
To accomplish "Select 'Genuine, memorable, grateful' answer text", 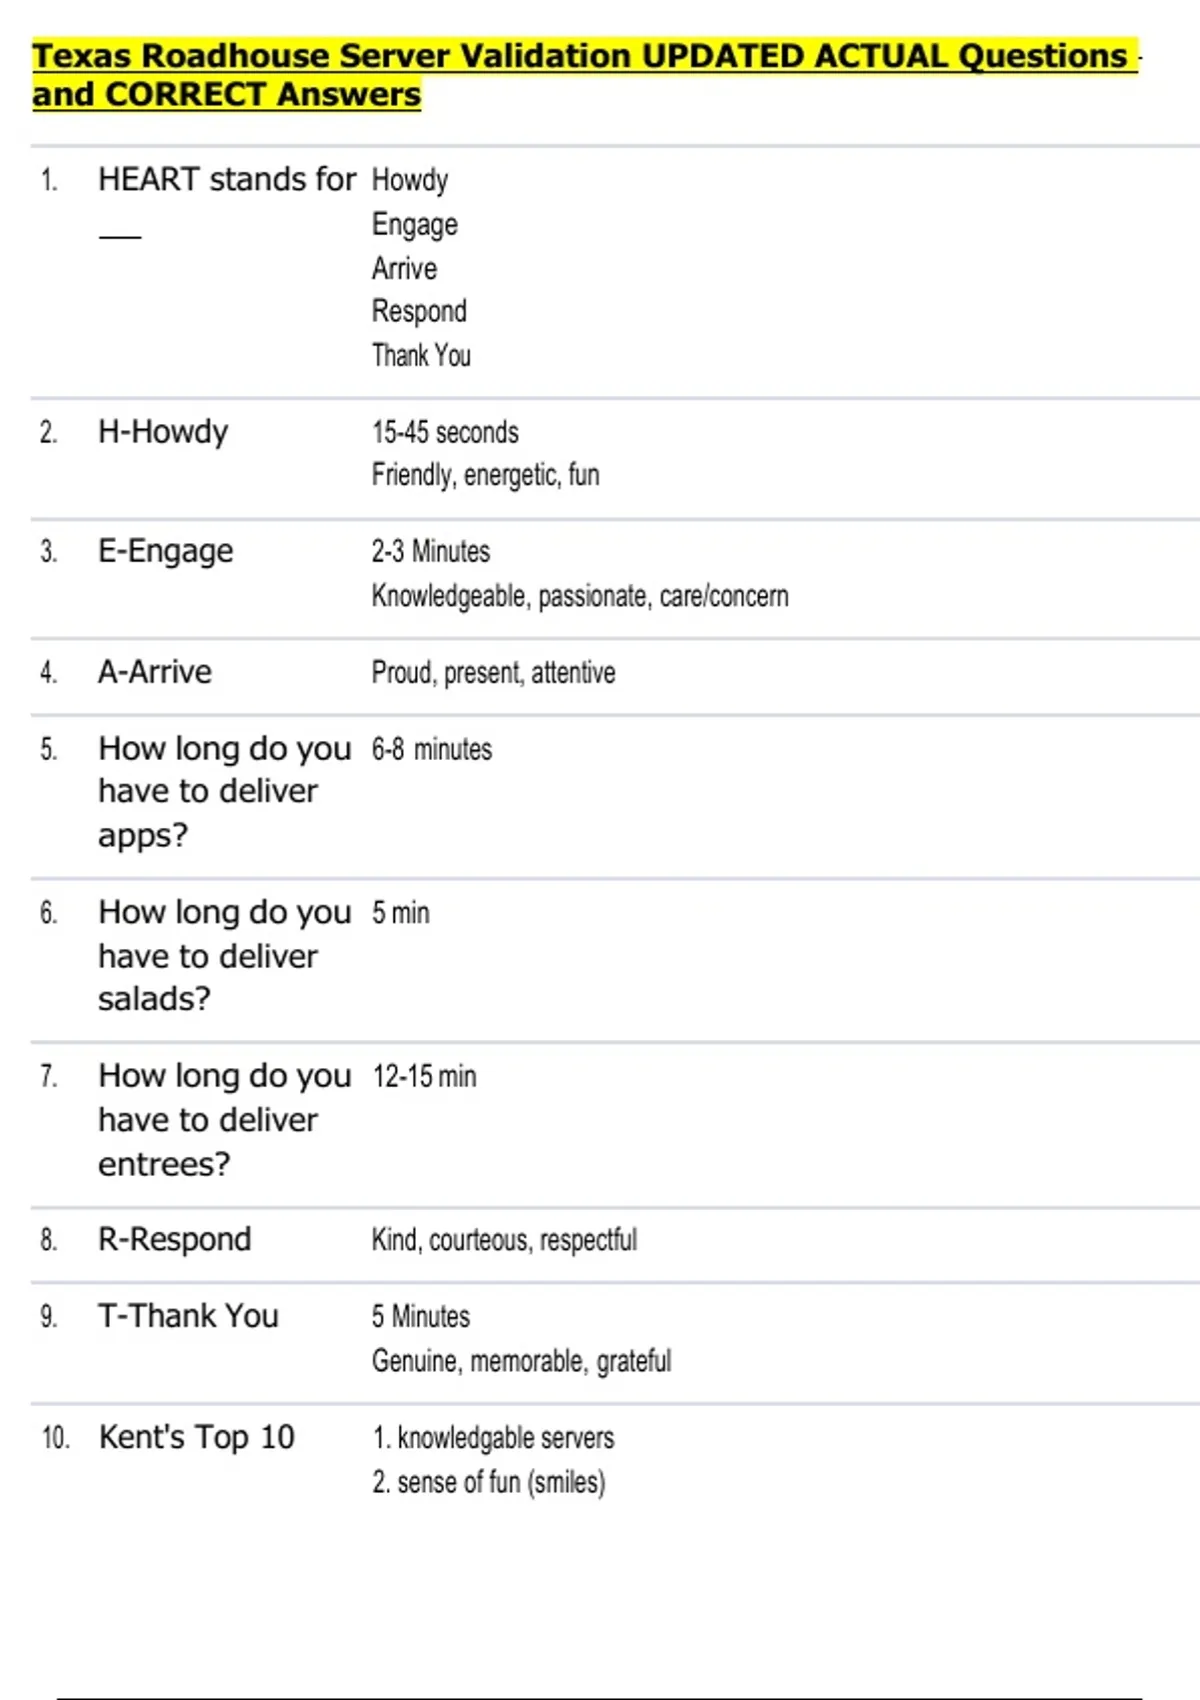I will [521, 1361].
